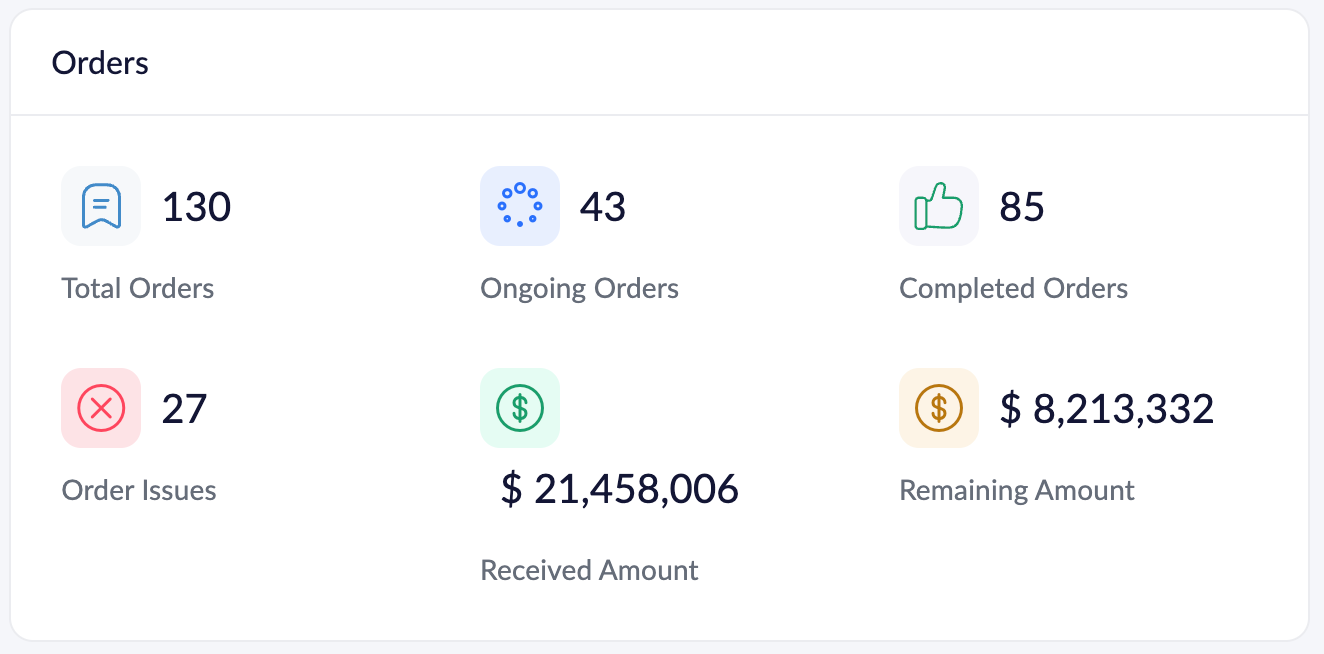Click the Ongoing Orders spinner icon
Image resolution: width=1324 pixels, height=654 pixels.
pyautogui.click(x=520, y=206)
